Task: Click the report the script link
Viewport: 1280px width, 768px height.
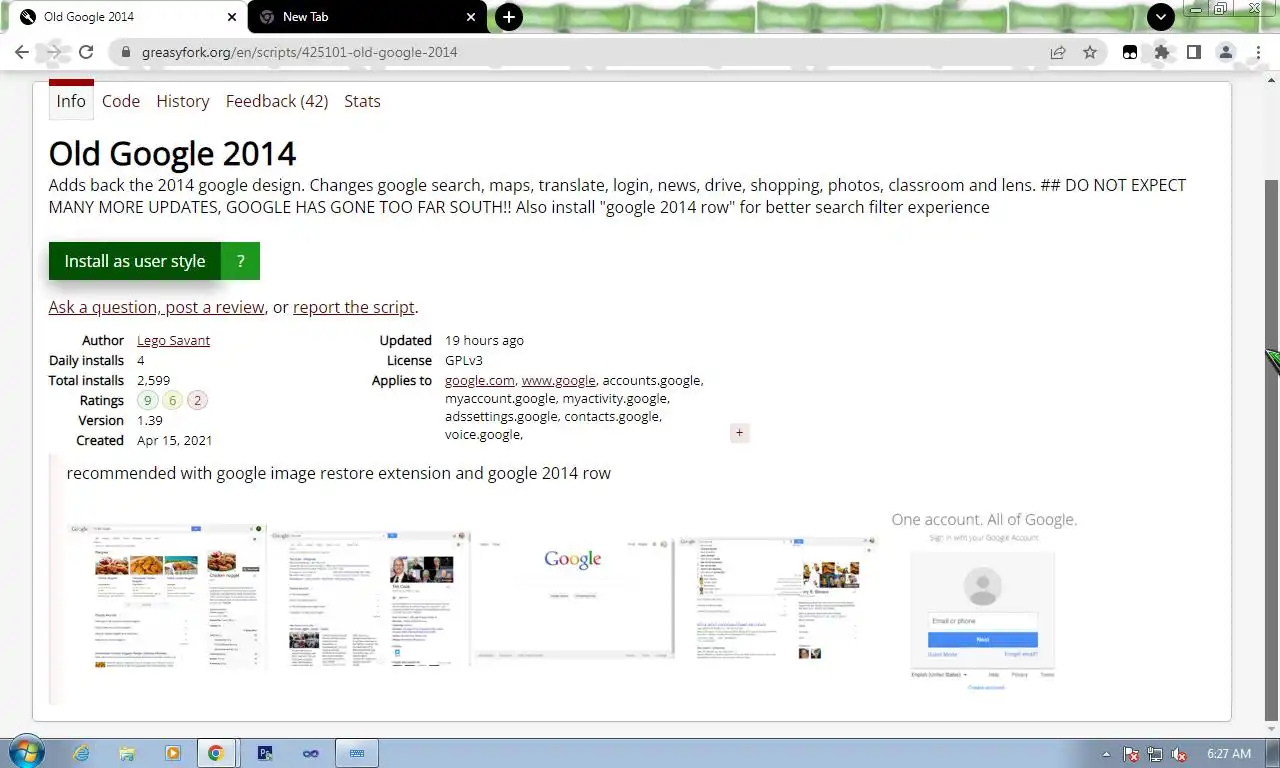Action: 354,307
